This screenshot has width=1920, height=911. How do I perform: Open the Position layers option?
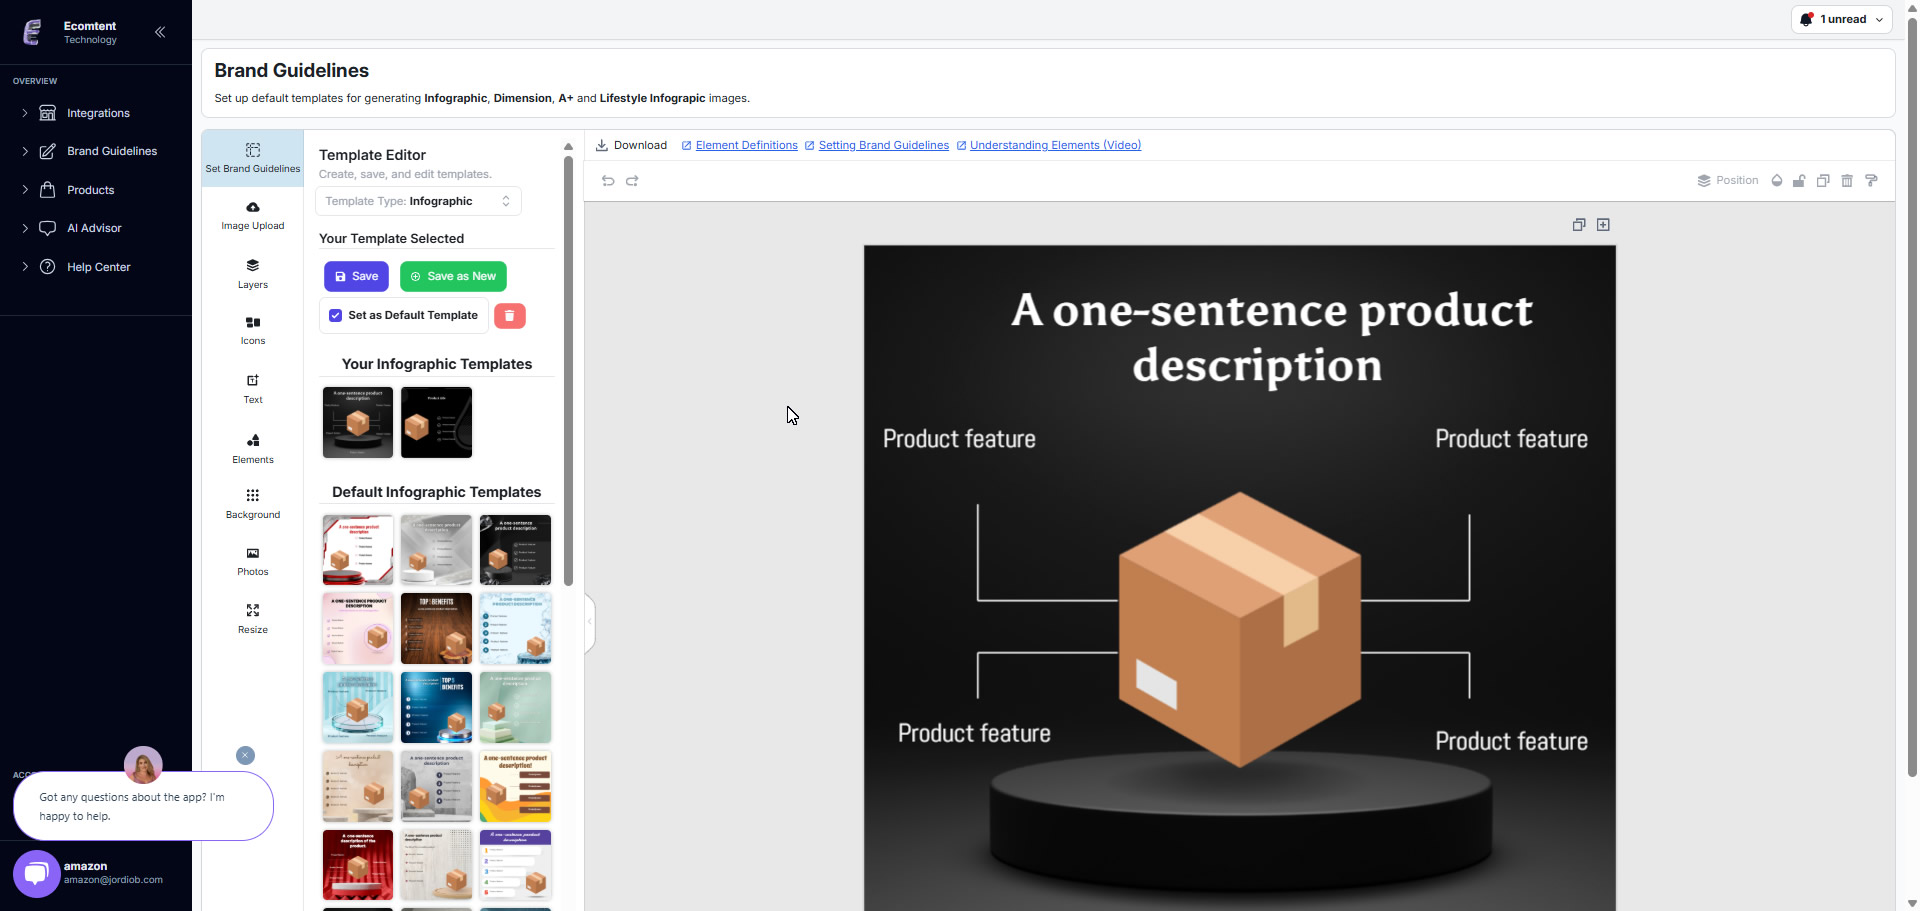tap(1727, 181)
